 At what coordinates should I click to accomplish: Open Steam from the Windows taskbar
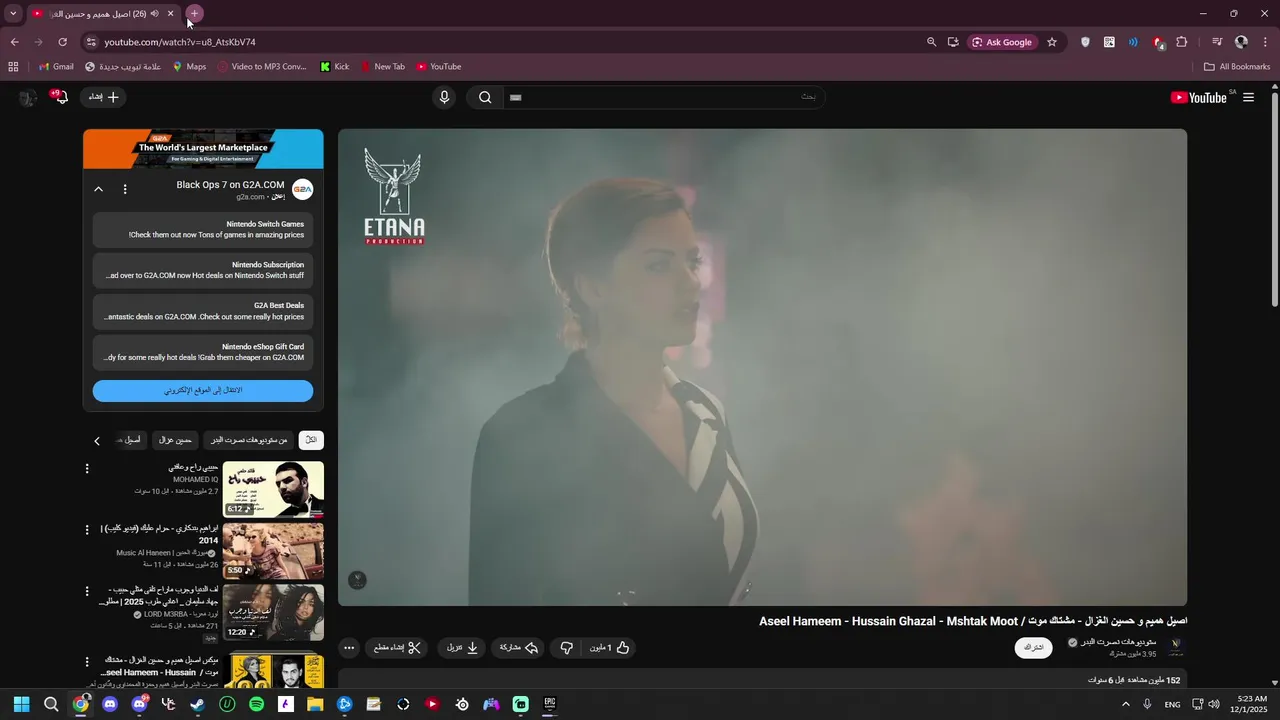(x=198, y=704)
